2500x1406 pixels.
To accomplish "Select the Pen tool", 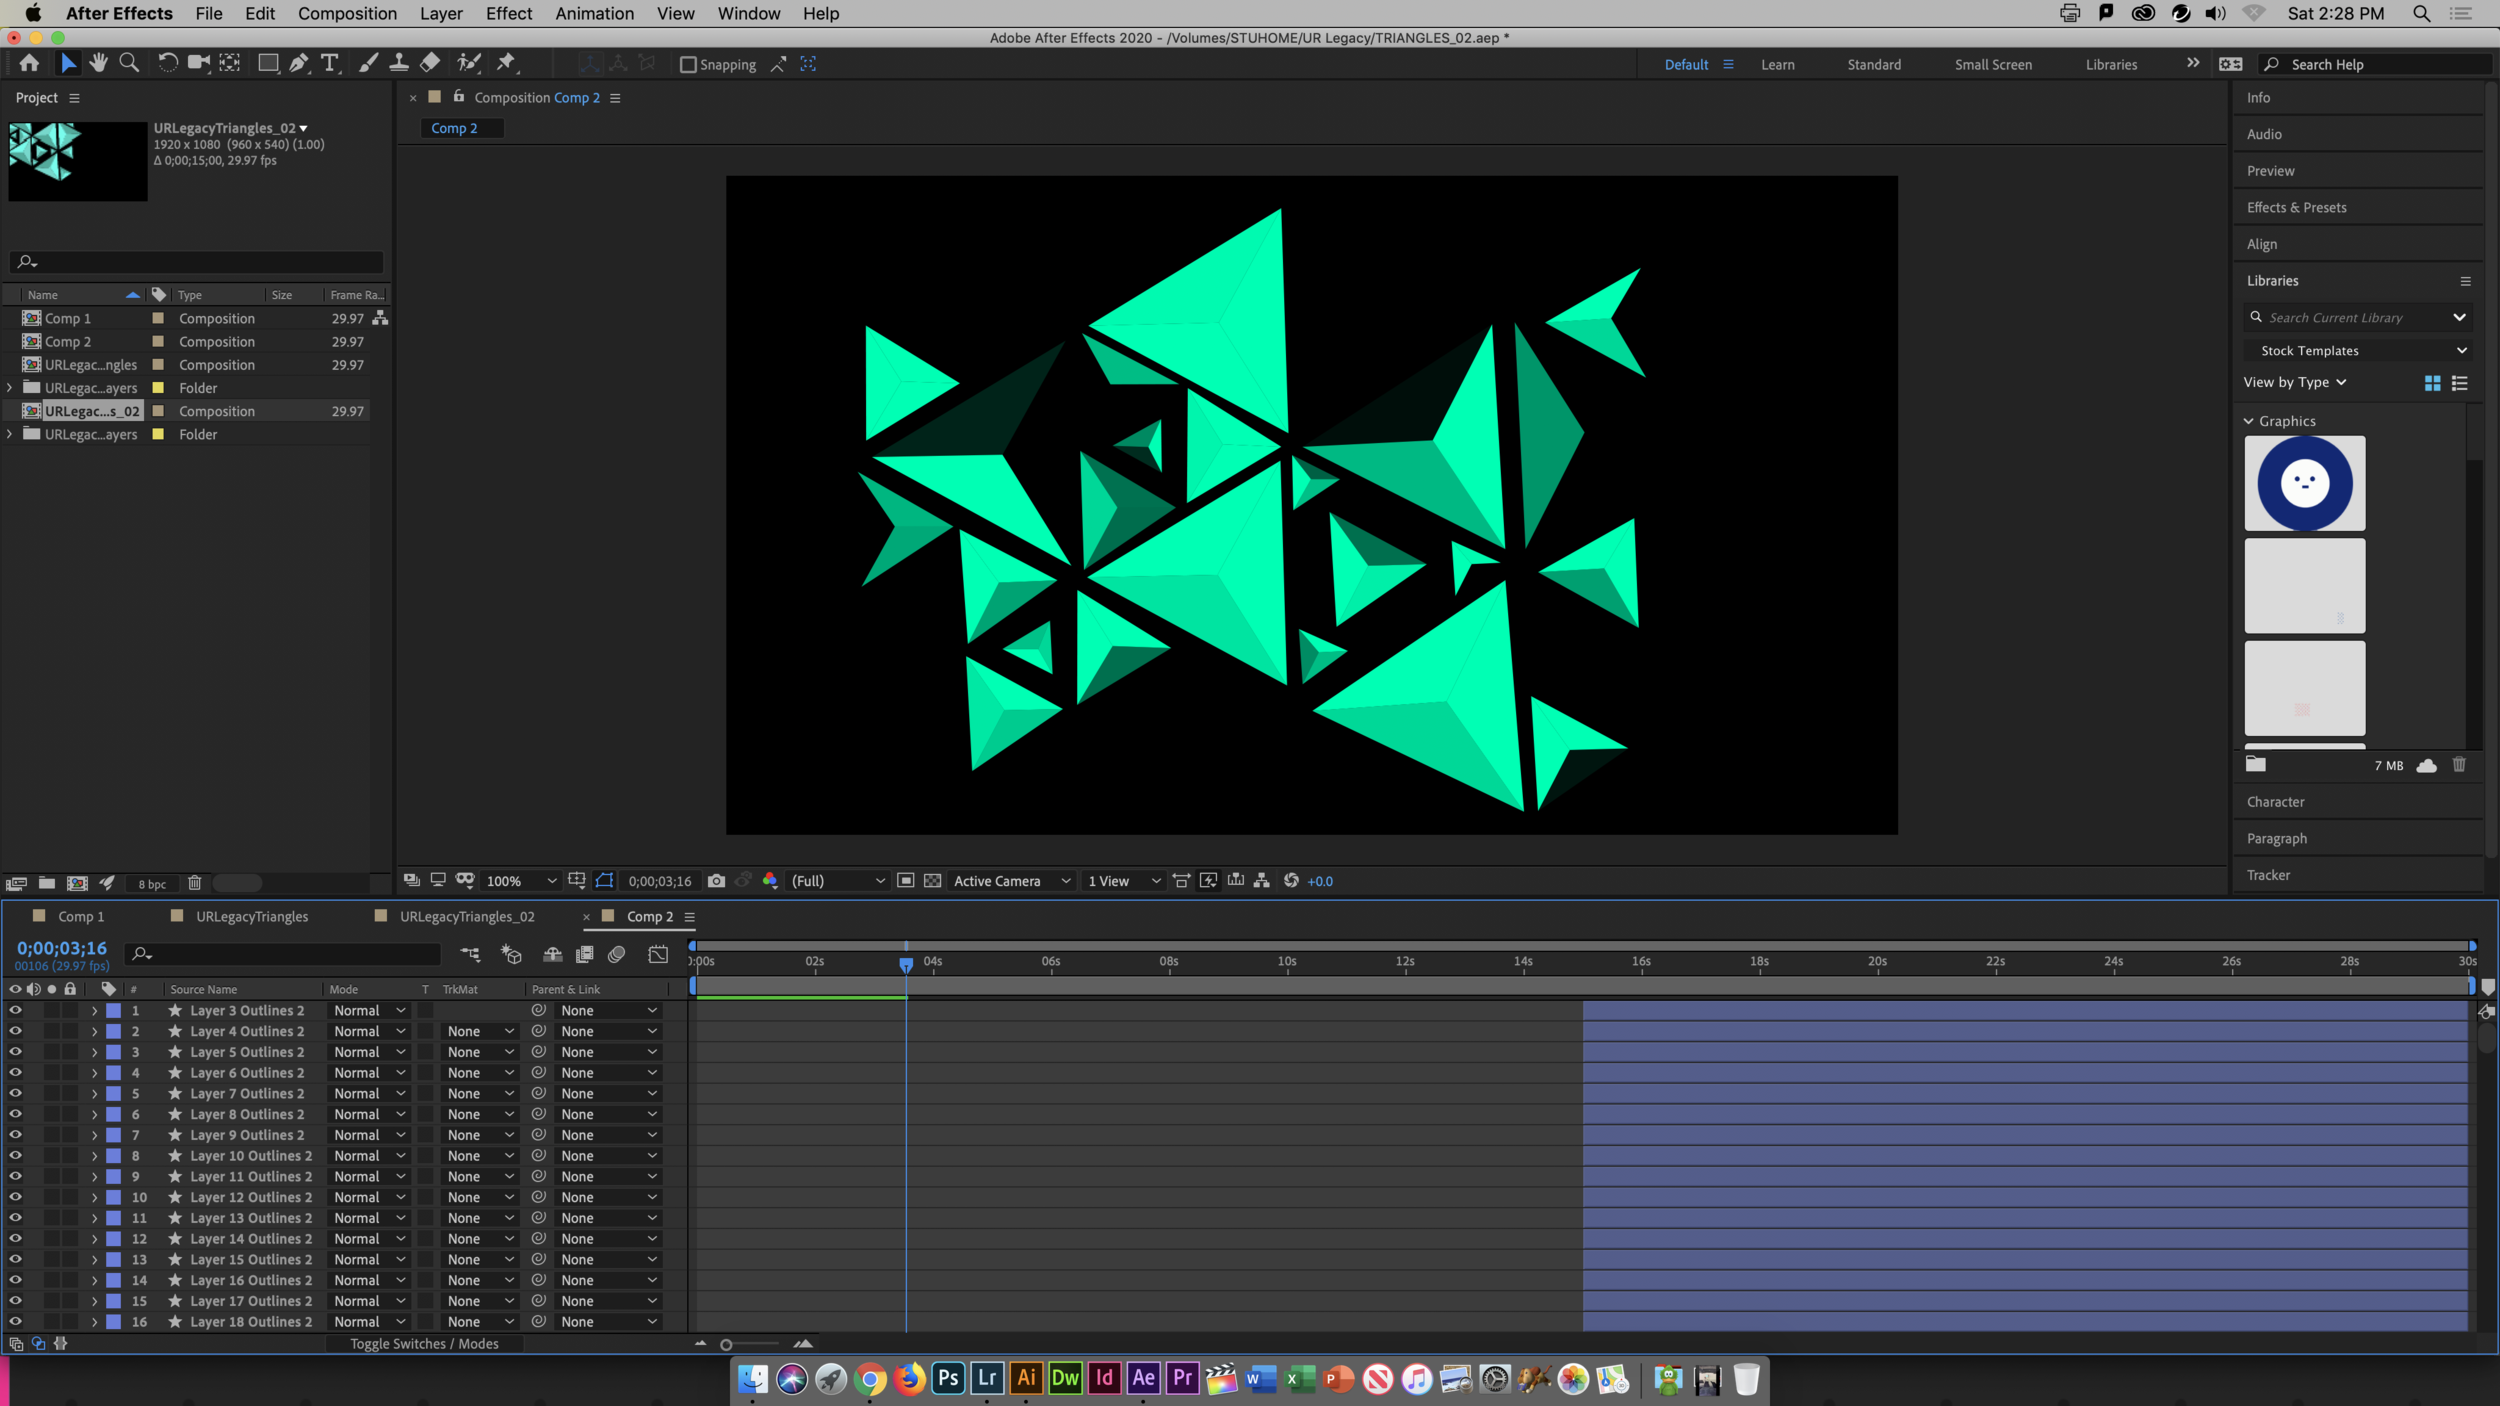I will pos(299,63).
